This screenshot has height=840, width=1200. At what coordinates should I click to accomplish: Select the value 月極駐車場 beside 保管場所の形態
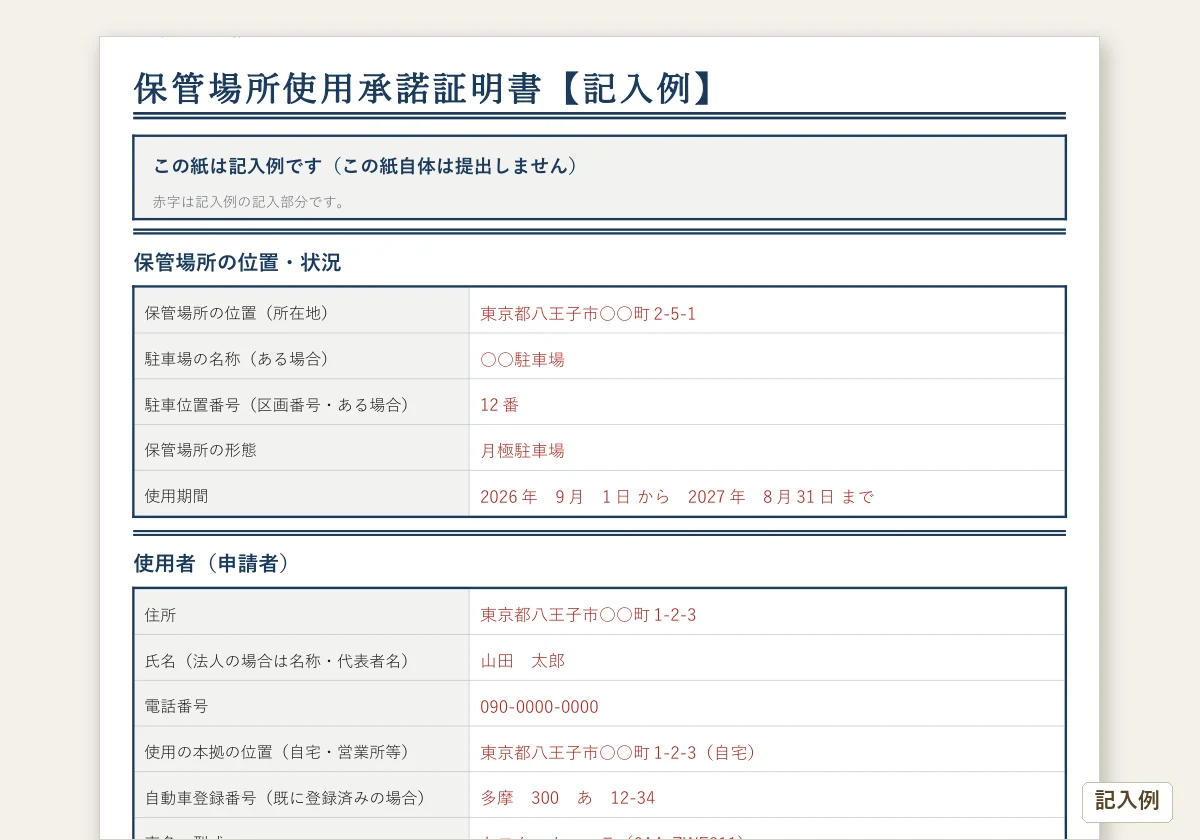coord(522,451)
